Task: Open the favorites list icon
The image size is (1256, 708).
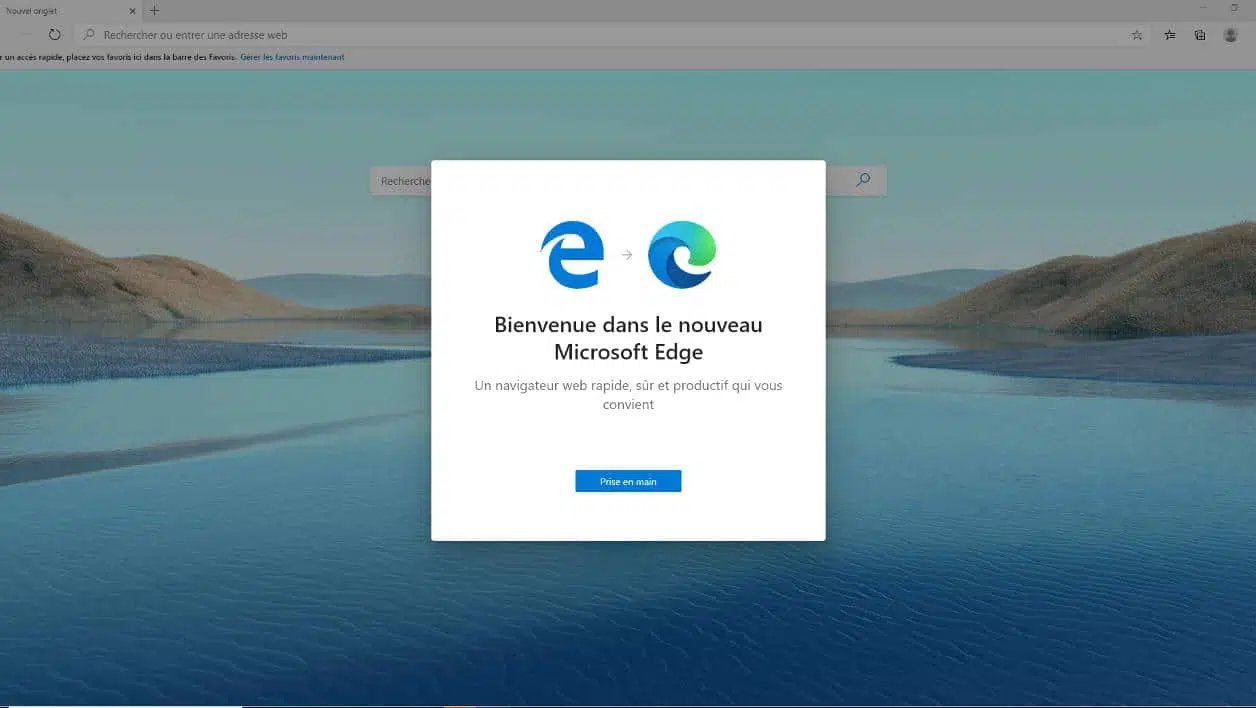Action: click(x=1170, y=34)
